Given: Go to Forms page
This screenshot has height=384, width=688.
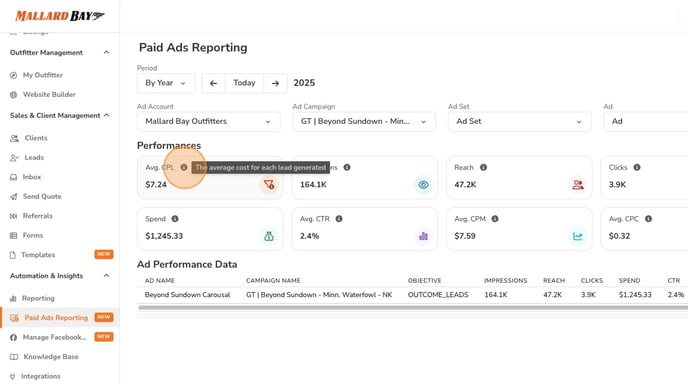Looking at the screenshot, I should (33, 236).
